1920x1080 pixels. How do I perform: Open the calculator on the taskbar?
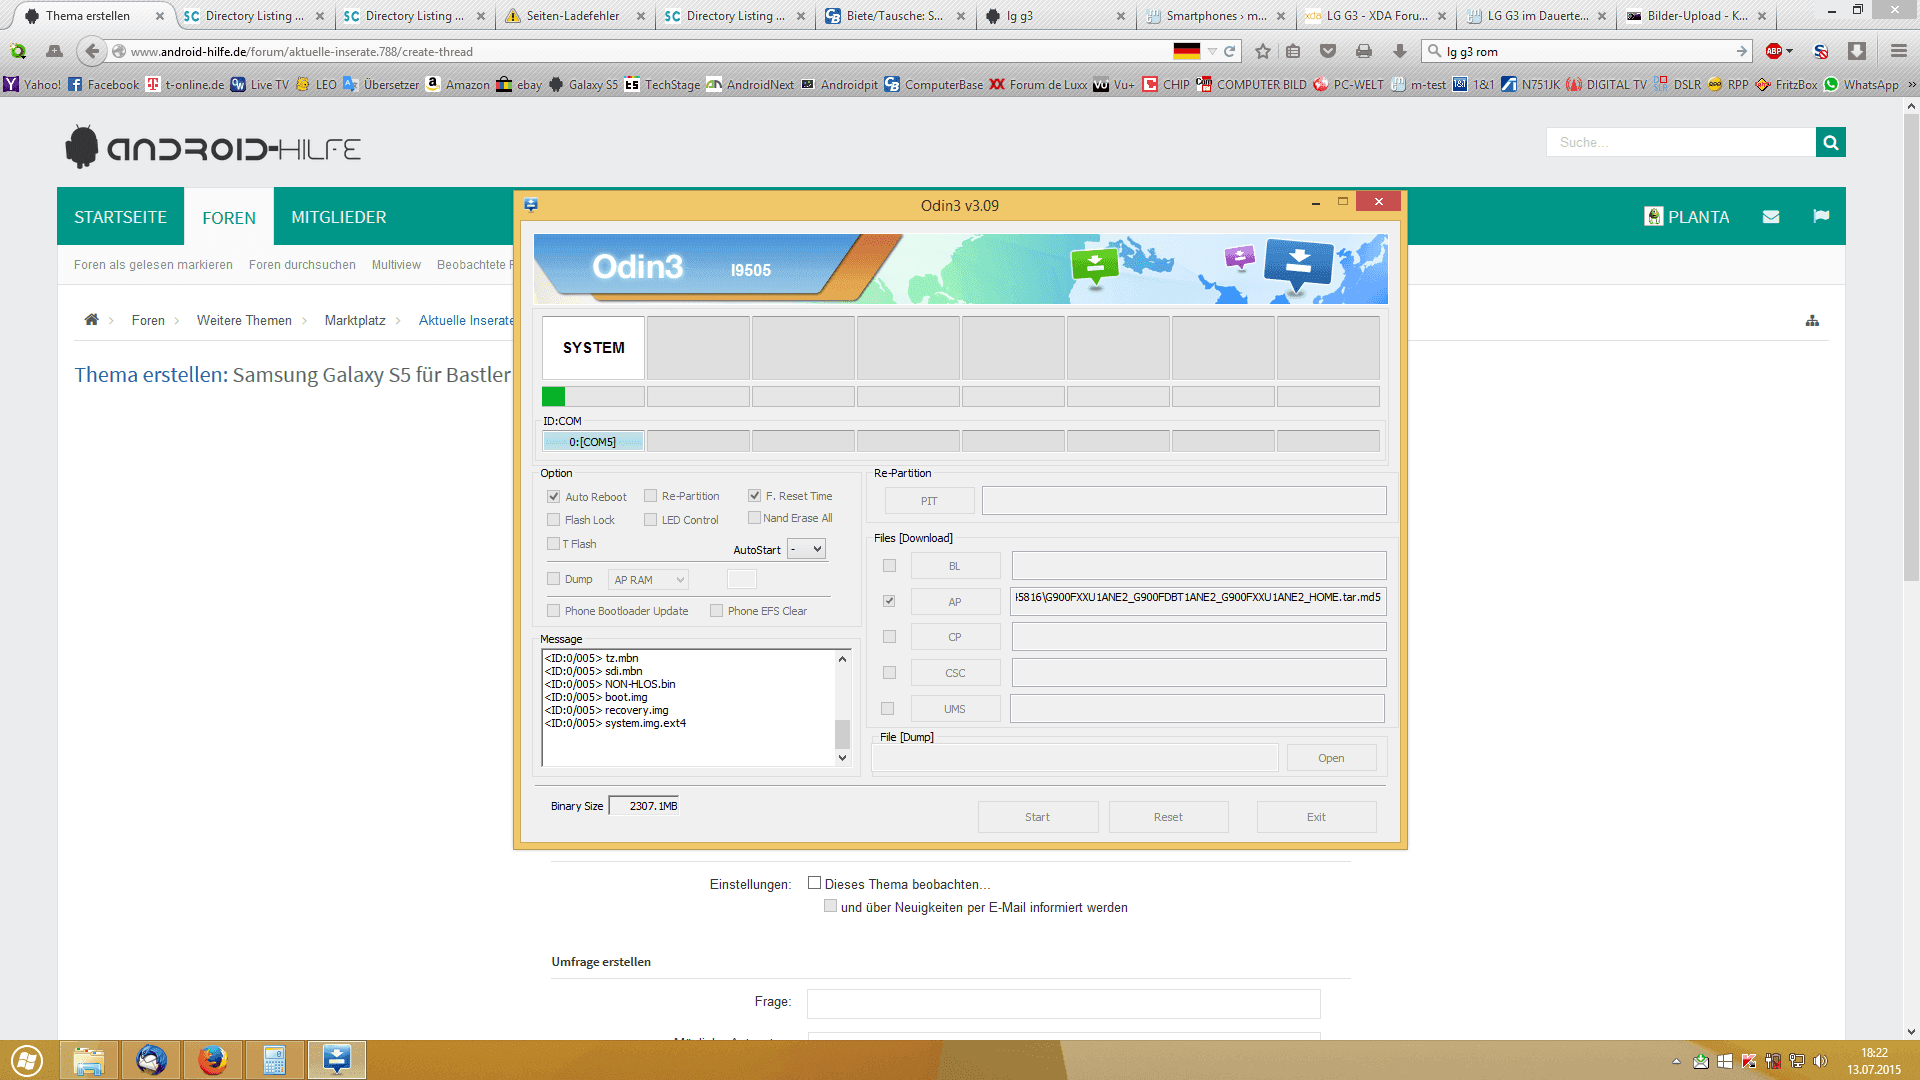[275, 1060]
